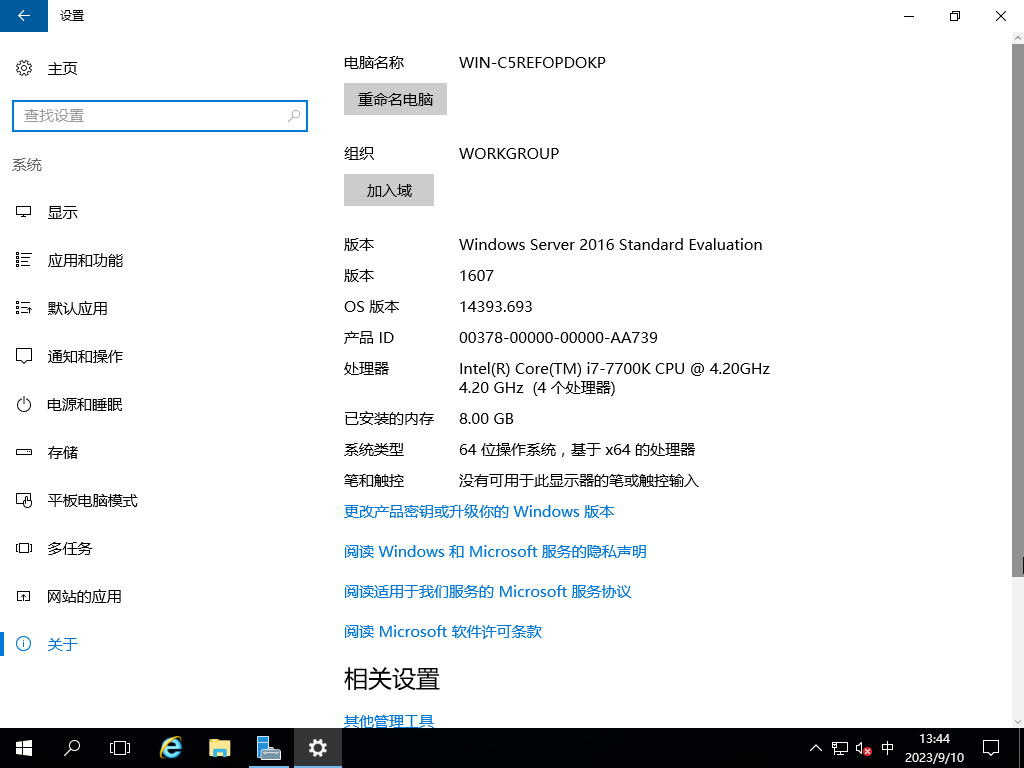Click the scrollbar up arrow
This screenshot has width=1024, height=768.
pyautogui.click(x=1017, y=37)
